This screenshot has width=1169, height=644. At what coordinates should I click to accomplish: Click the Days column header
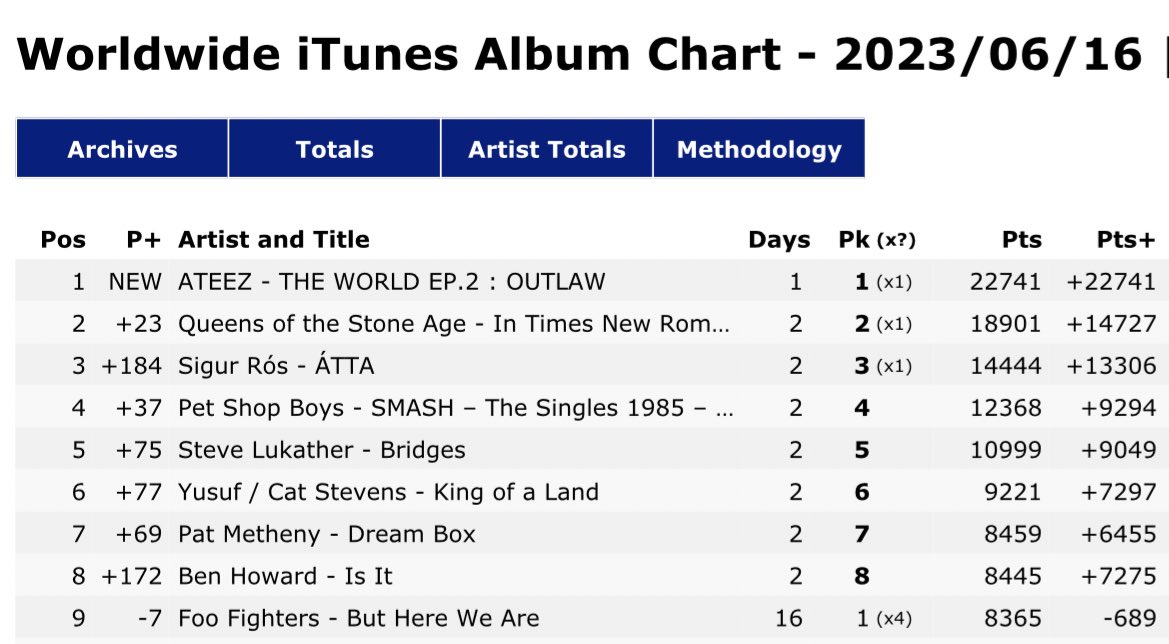[779, 239]
